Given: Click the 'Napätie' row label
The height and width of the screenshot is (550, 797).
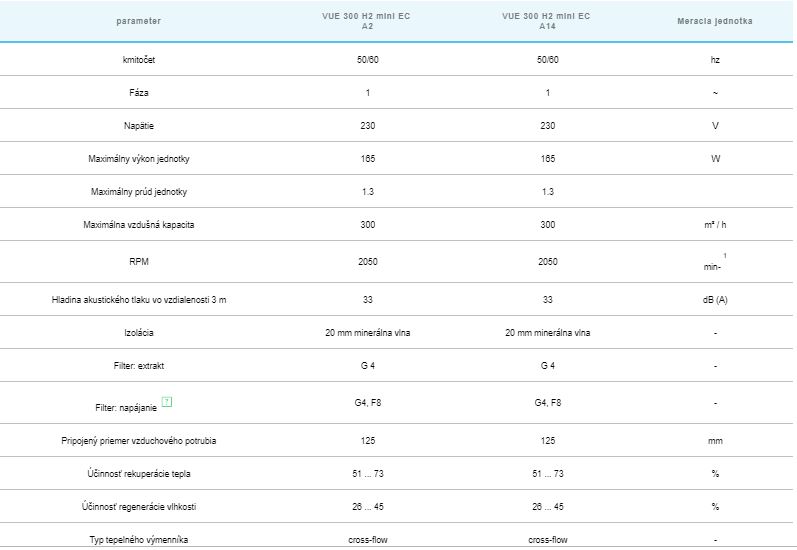Looking at the screenshot, I should (x=138, y=126).
